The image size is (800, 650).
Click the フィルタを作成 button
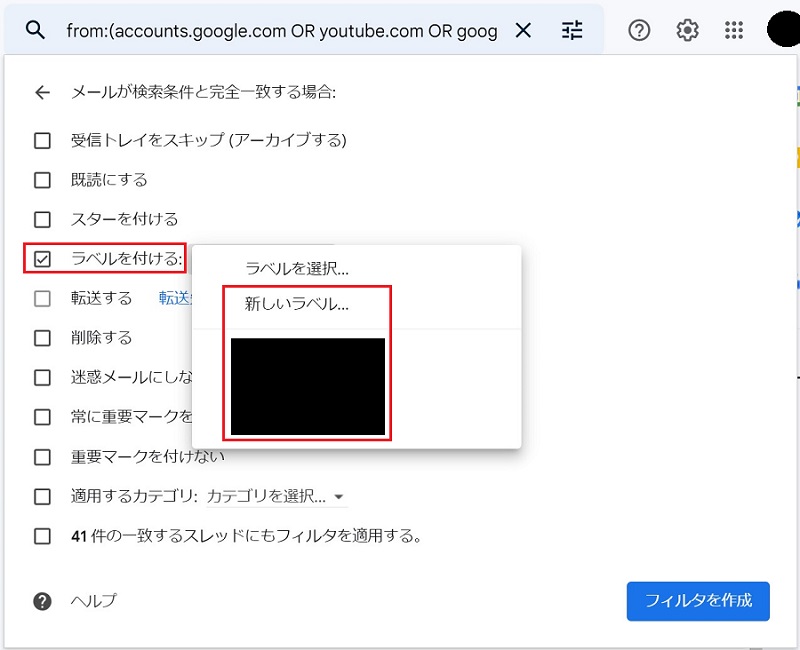[x=698, y=601]
